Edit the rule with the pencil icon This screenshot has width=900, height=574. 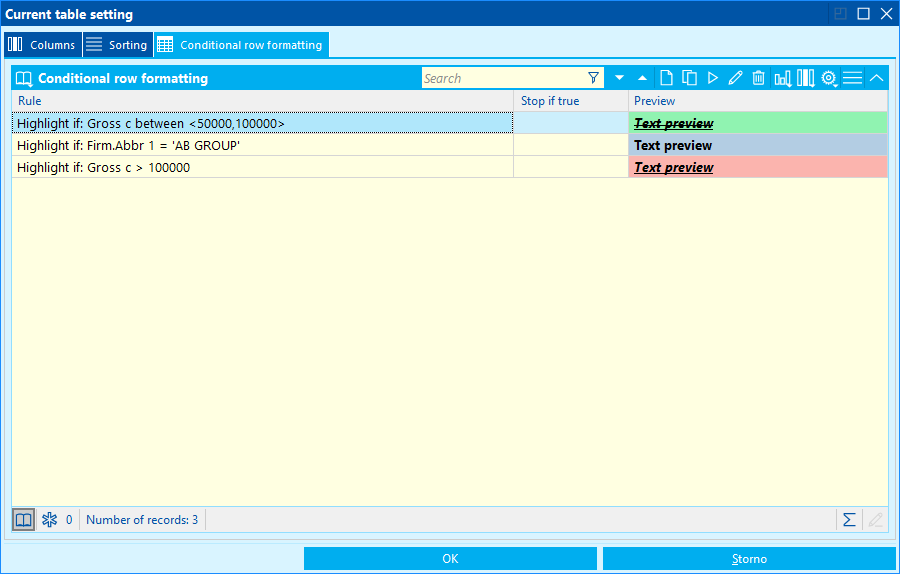coord(735,77)
